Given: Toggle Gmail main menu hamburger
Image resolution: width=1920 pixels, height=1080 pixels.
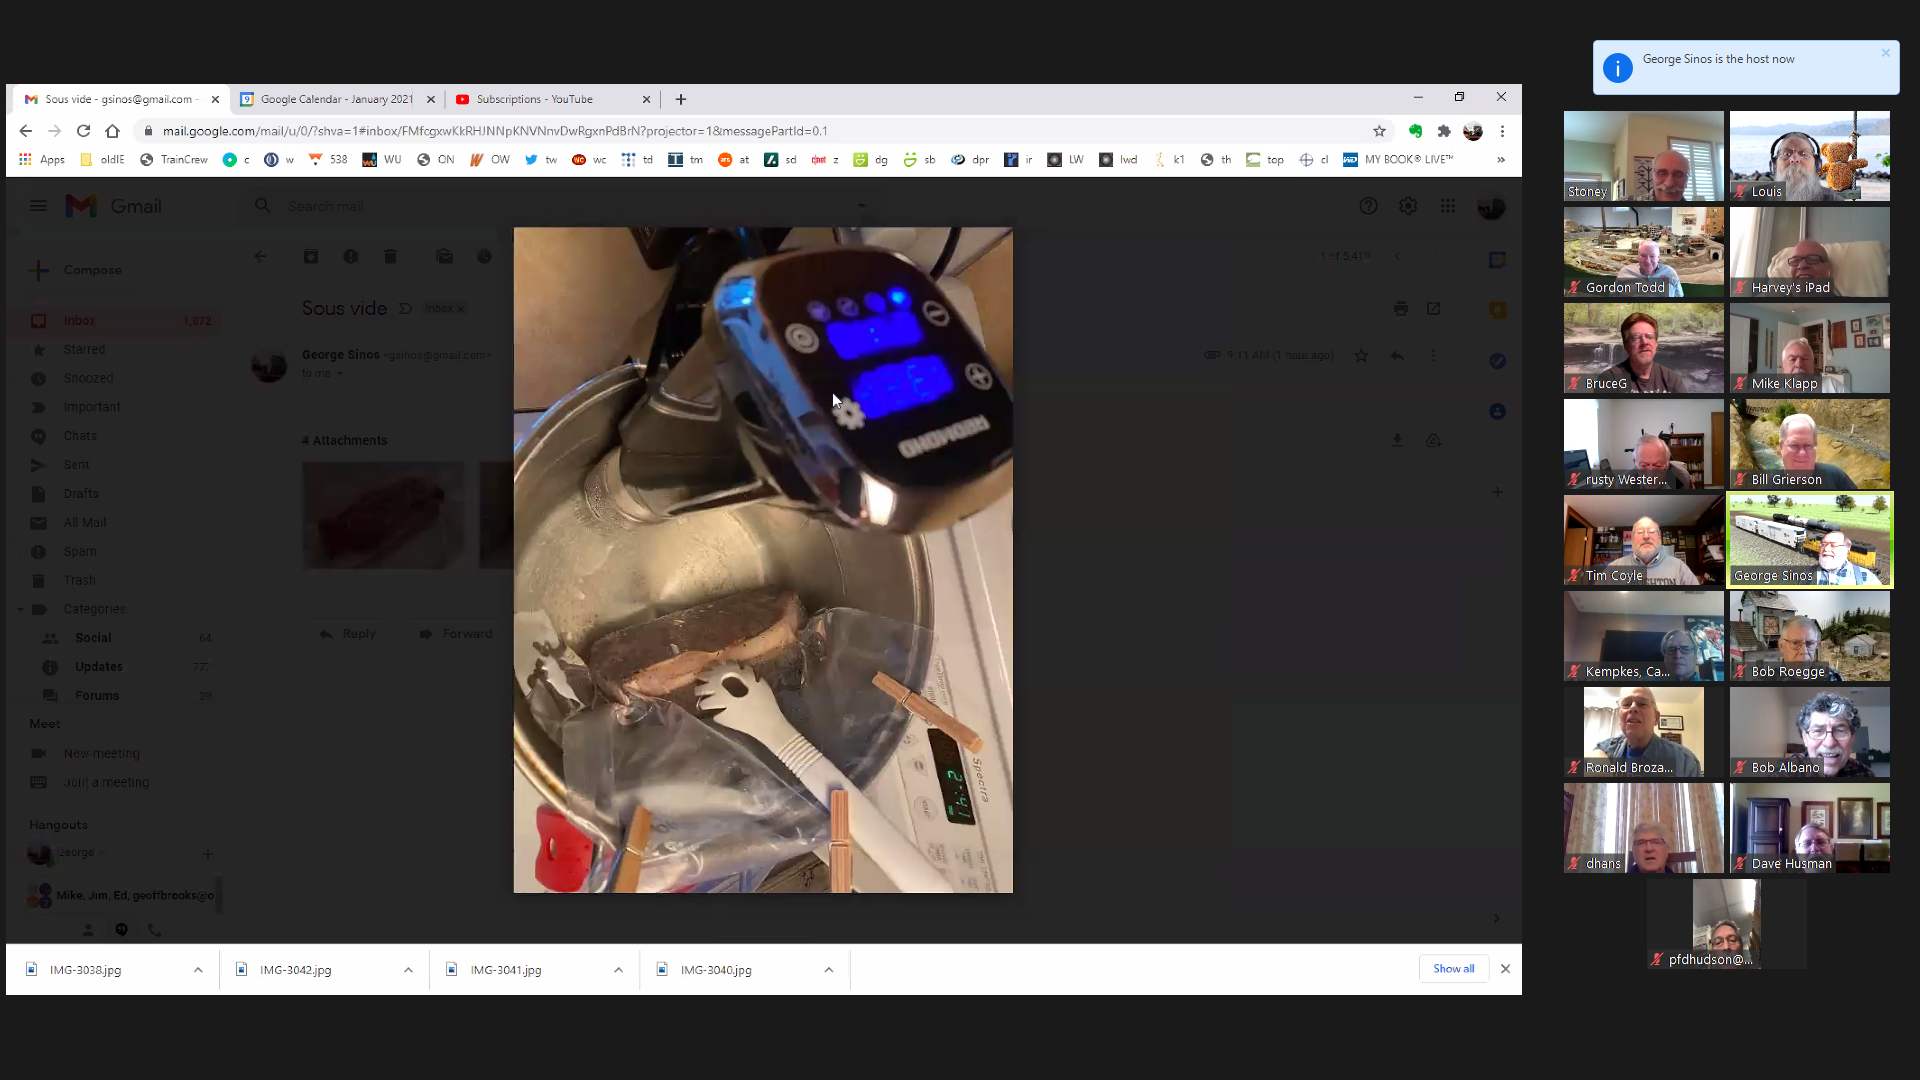Looking at the screenshot, I should click(x=38, y=206).
